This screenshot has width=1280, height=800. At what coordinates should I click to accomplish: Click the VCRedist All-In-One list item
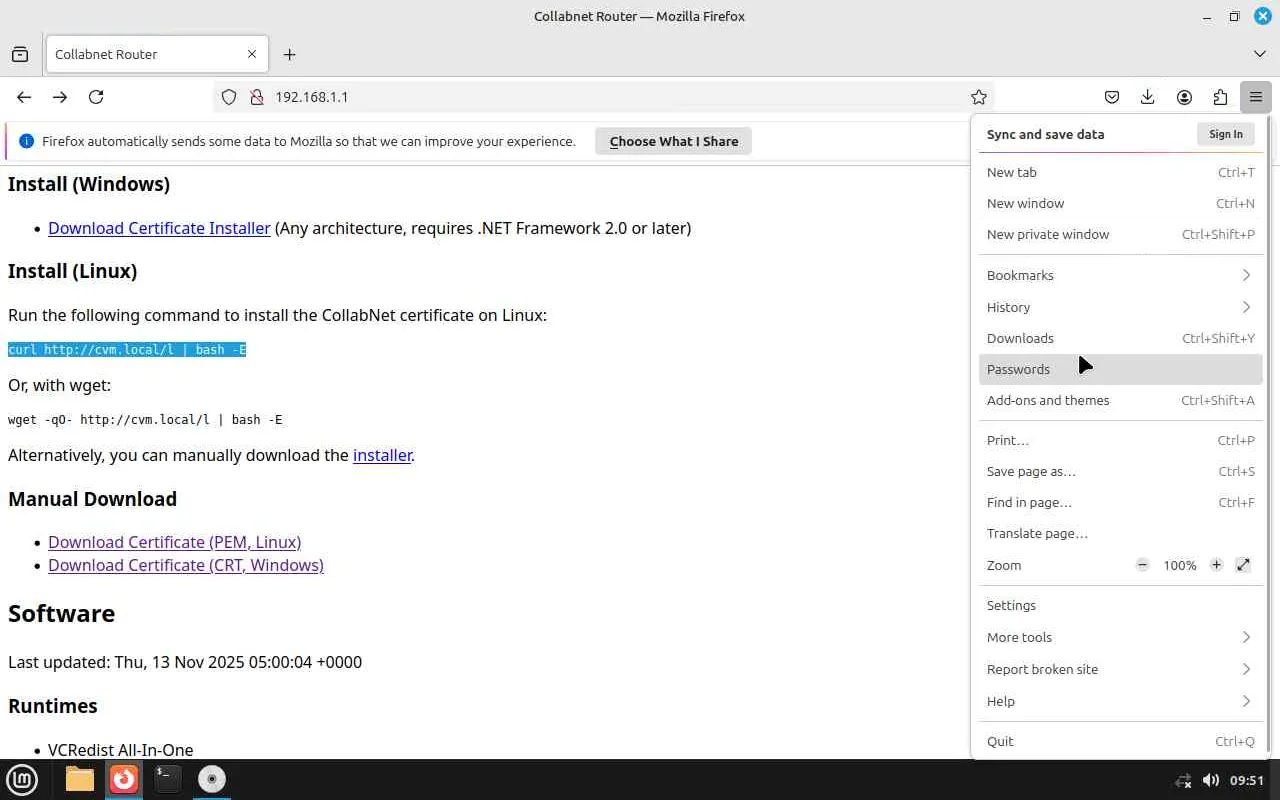120,750
